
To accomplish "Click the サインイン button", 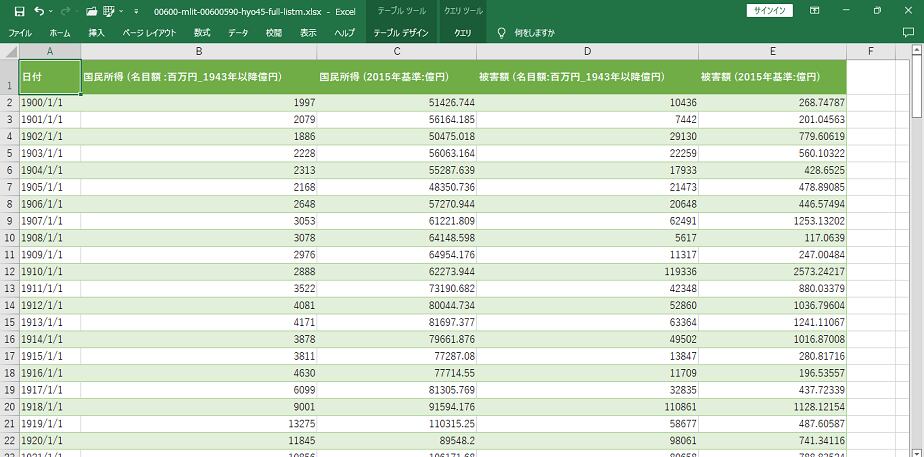I will (769, 11).
